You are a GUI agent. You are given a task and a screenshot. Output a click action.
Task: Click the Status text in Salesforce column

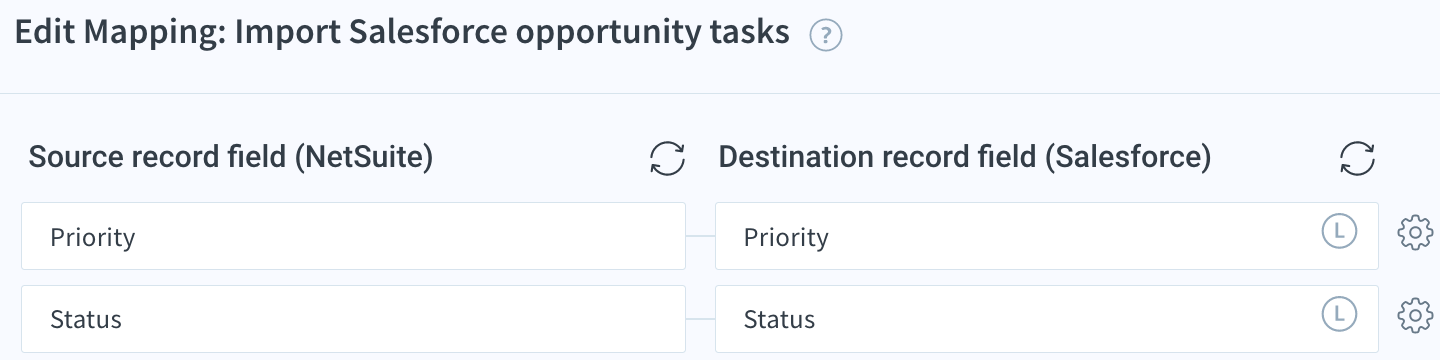pyautogui.click(x=779, y=320)
